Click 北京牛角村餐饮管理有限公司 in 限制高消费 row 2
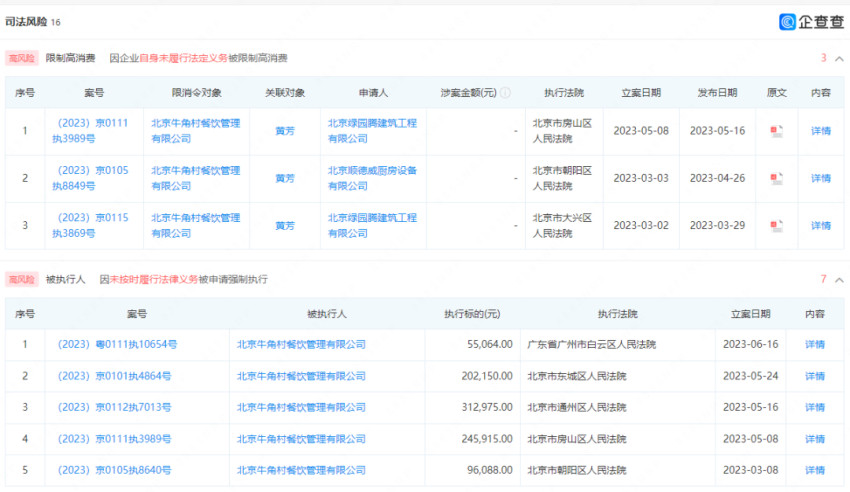This screenshot has width=850, height=492. (x=196, y=178)
